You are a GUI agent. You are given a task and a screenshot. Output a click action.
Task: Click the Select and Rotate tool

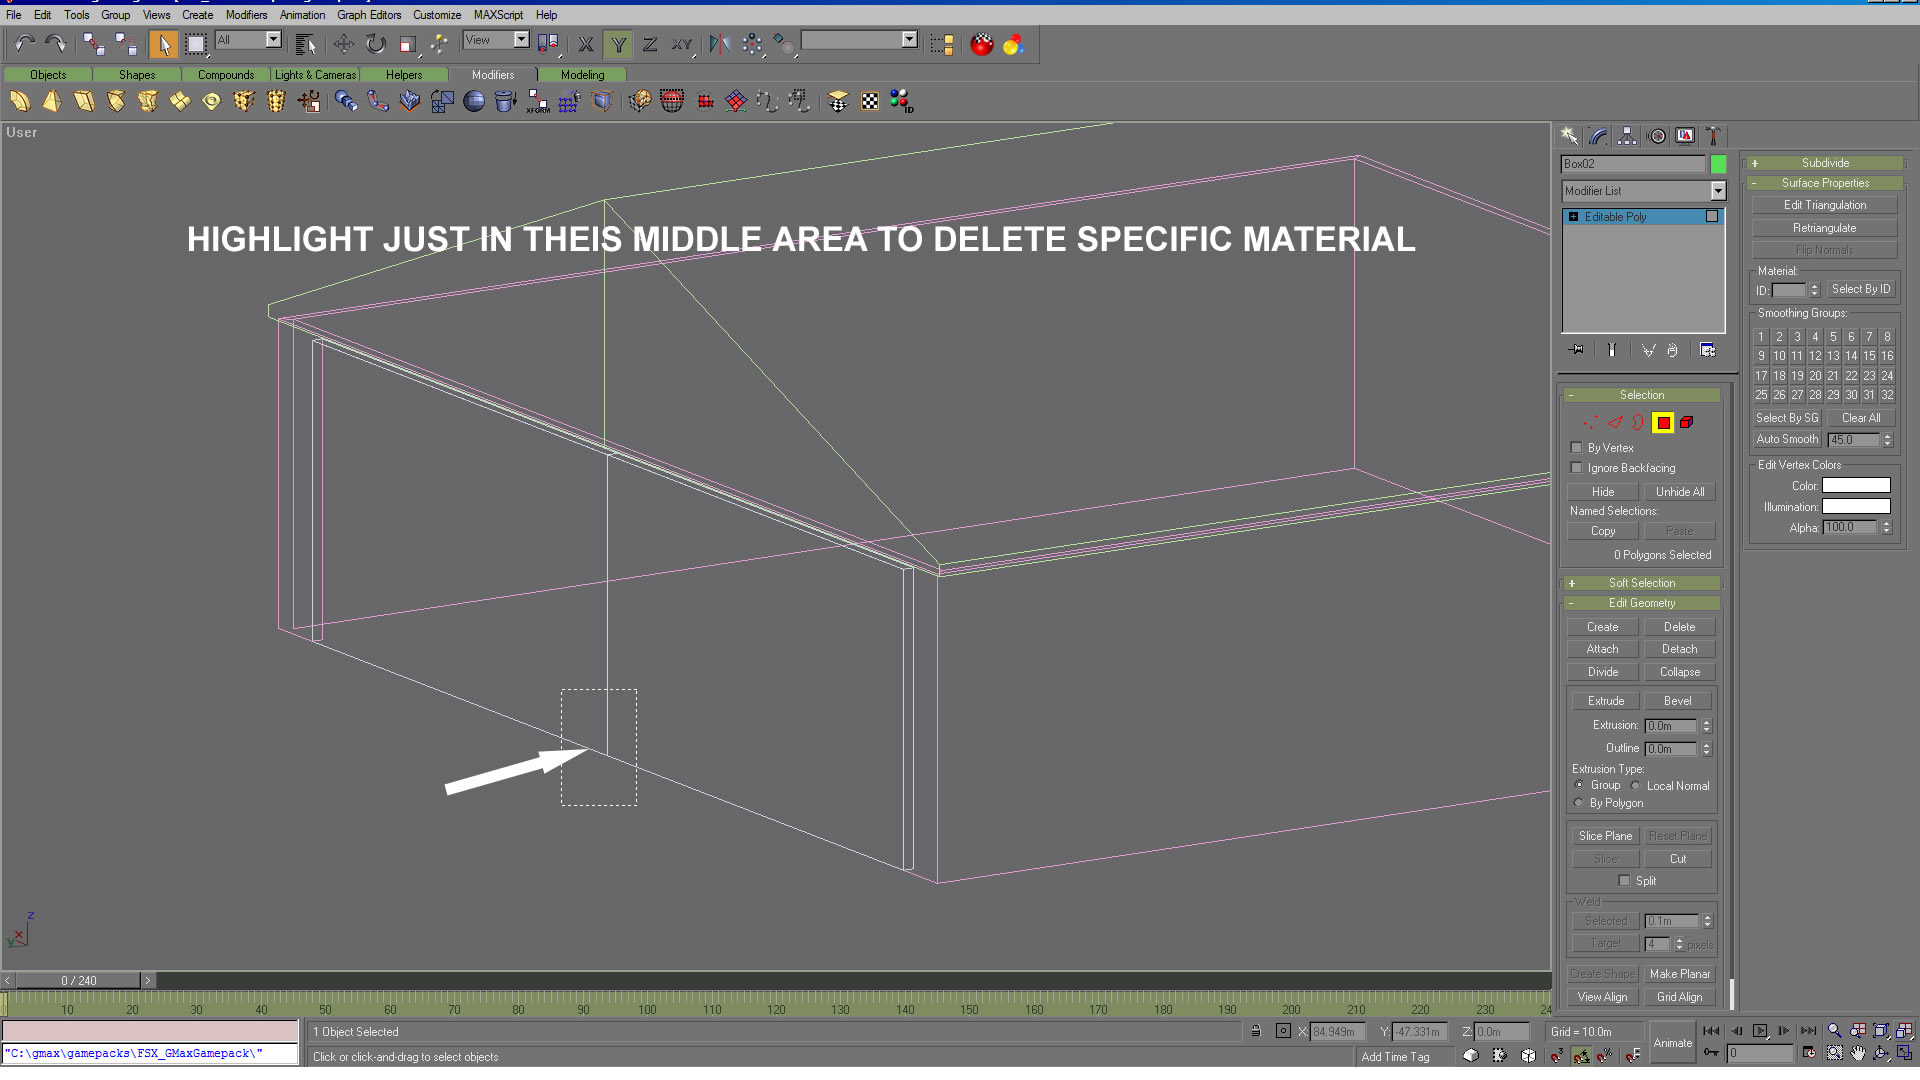(375, 44)
